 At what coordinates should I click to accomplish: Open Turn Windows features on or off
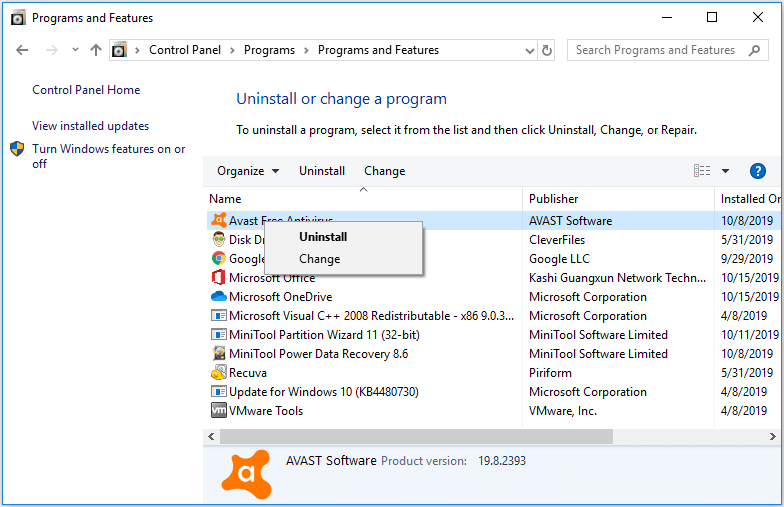[x=108, y=156]
